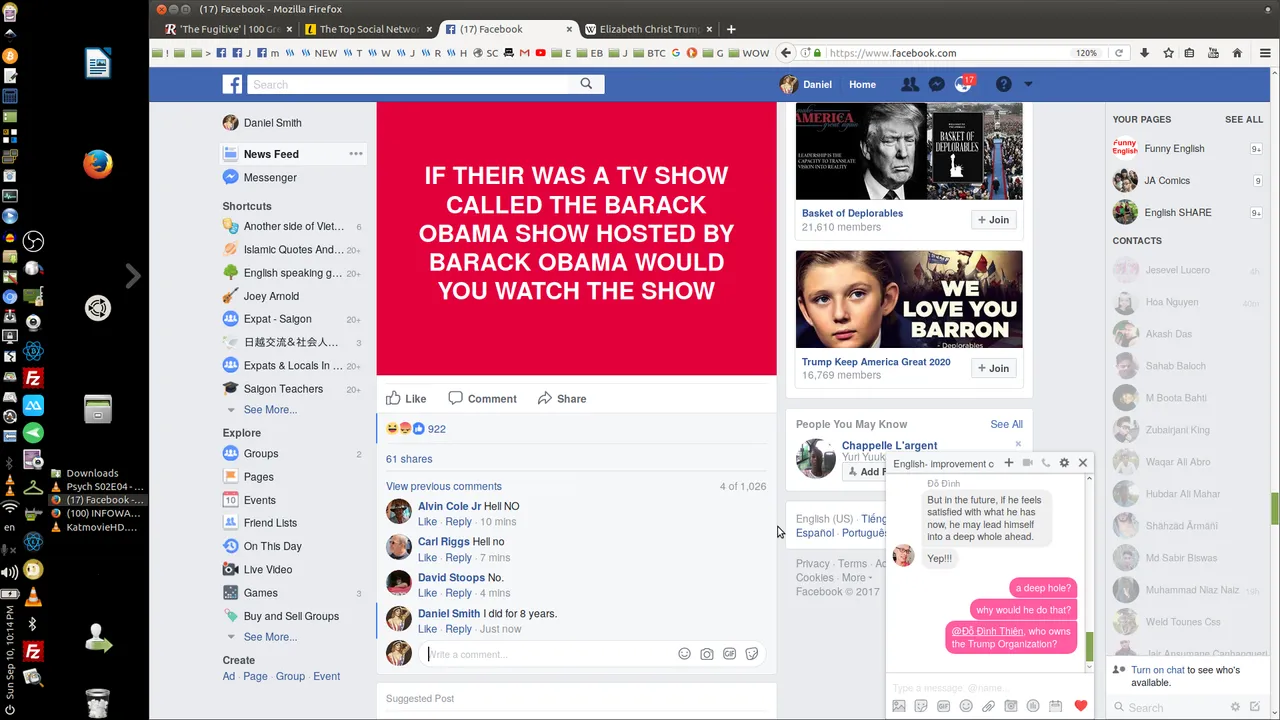The height and width of the screenshot is (720, 1280).
Task: Reload the page in Firefox
Action: 1119,53
